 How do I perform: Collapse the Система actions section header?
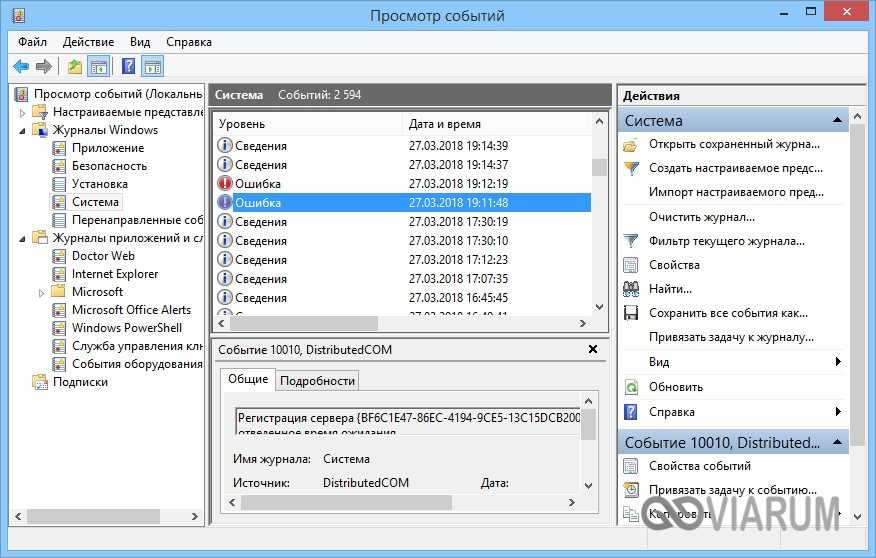838,120
